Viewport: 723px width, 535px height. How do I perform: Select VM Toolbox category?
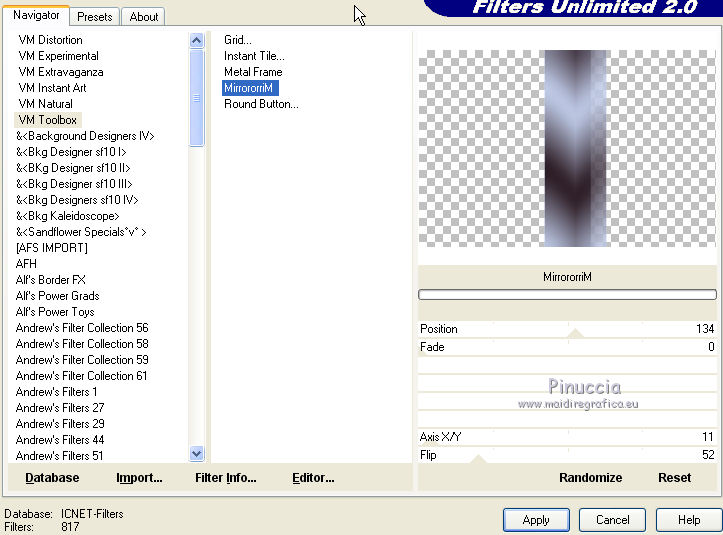[47, 120]
